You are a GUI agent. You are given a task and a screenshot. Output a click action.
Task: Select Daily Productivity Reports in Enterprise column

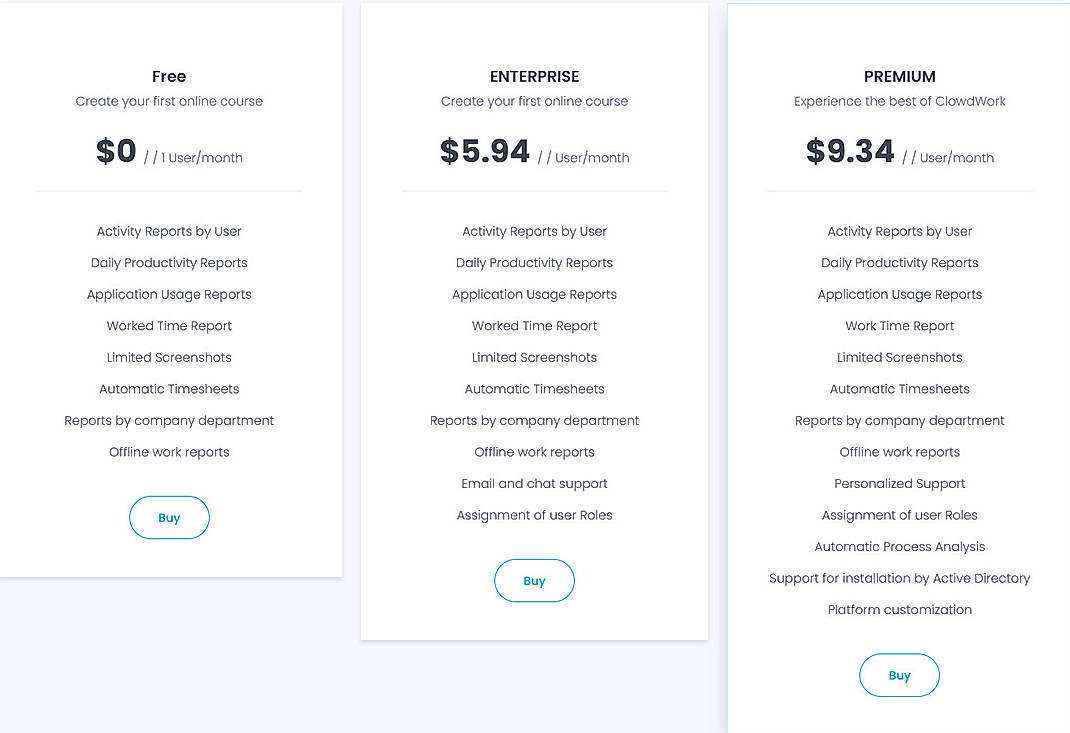534,262
